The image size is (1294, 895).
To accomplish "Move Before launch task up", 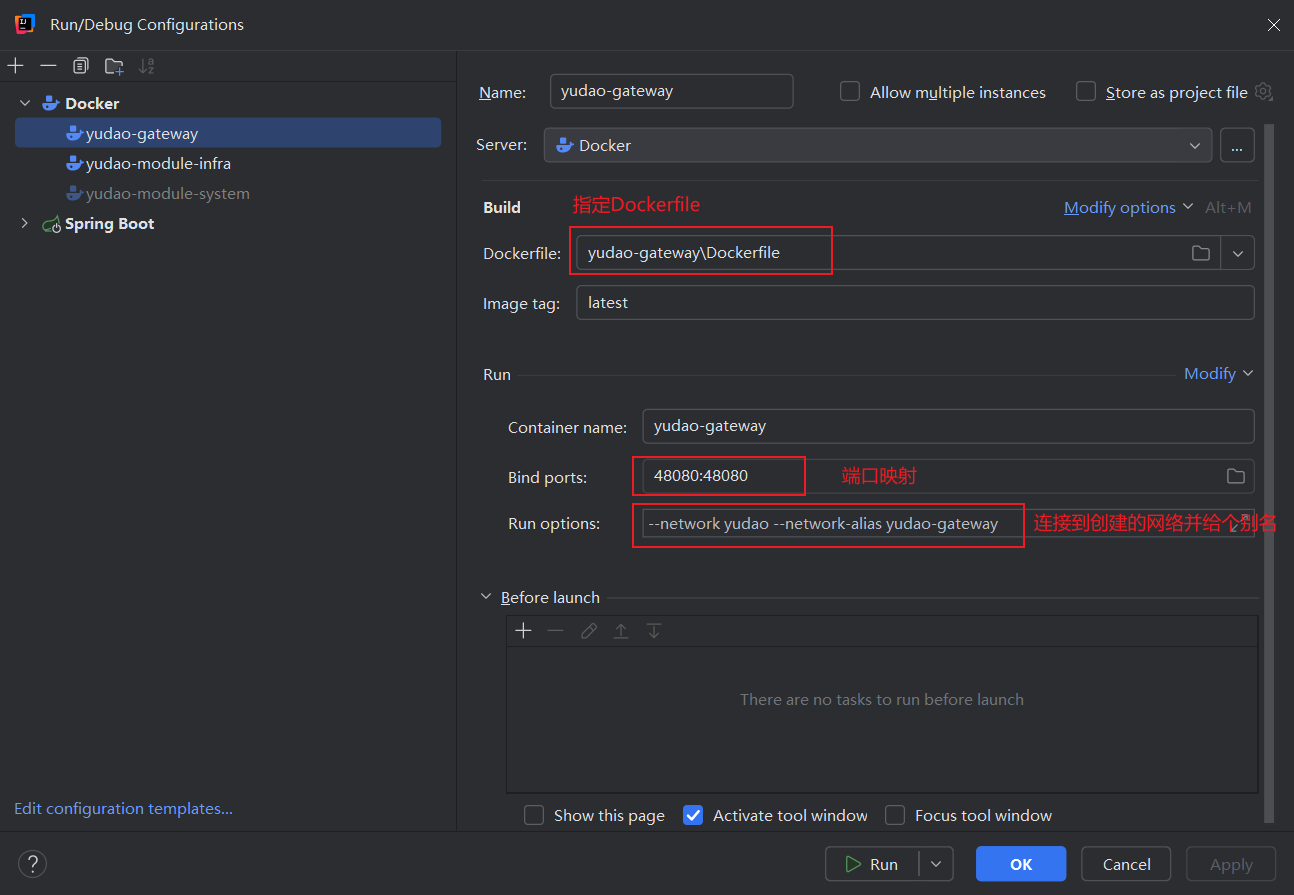I will tap(621, 631).
